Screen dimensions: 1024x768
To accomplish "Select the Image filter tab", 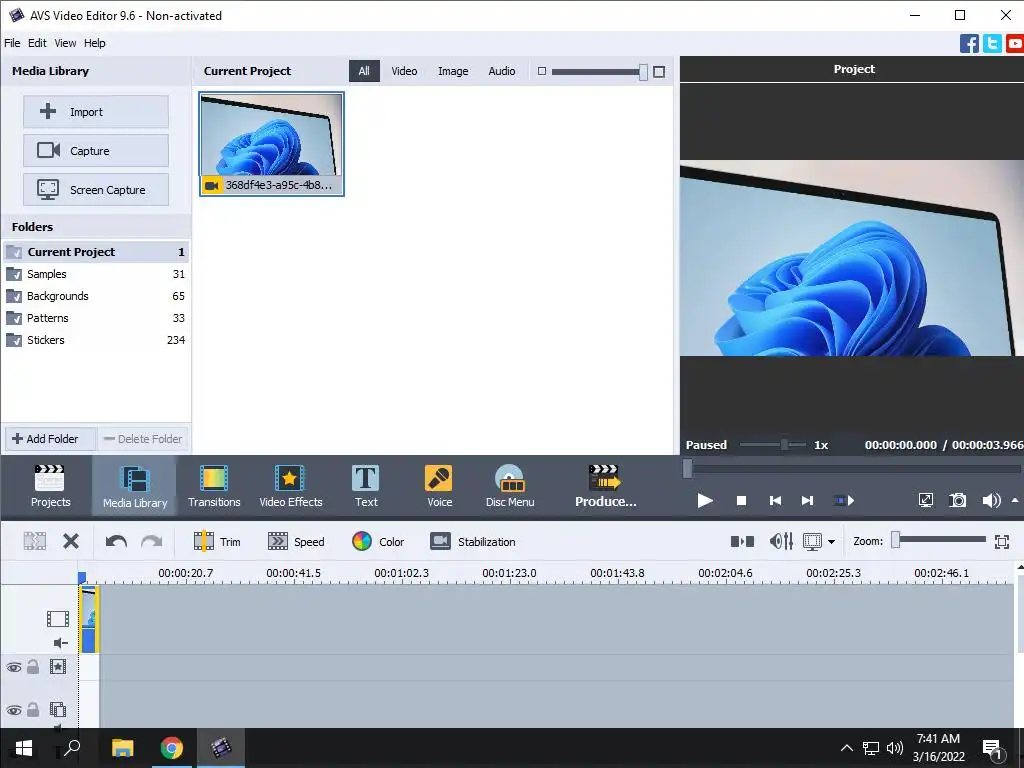I will coord(453,71).
